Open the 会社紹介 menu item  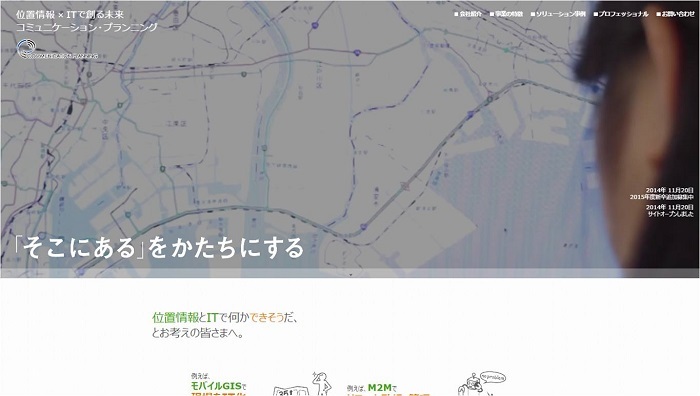tap(468, 14)
